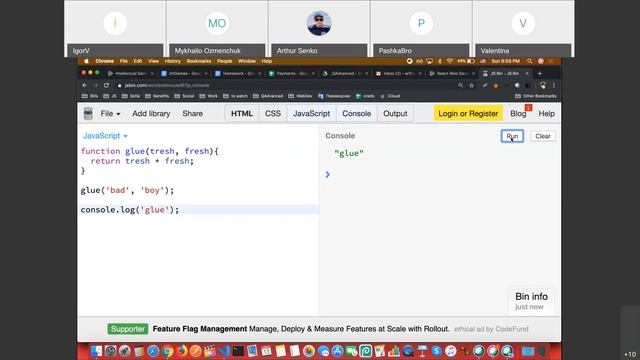Expand the JavaScript language dropdown in the editor

pos(105,136)
